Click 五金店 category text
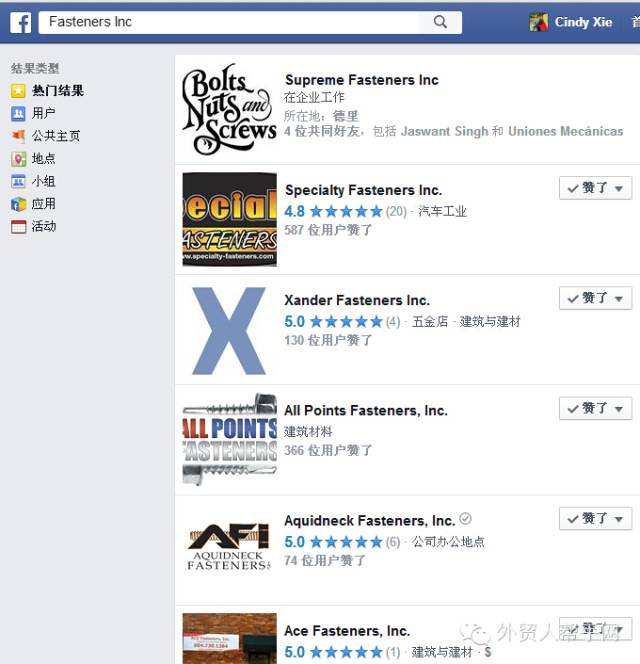Image resolution: width=640 pixels, height=664 pixels. (x=430, y=321)
